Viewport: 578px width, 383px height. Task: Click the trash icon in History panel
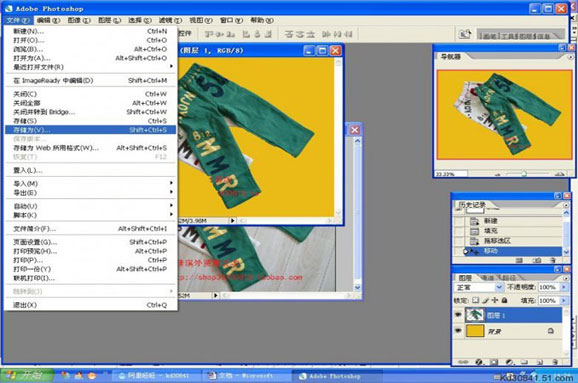pos(553,260)
